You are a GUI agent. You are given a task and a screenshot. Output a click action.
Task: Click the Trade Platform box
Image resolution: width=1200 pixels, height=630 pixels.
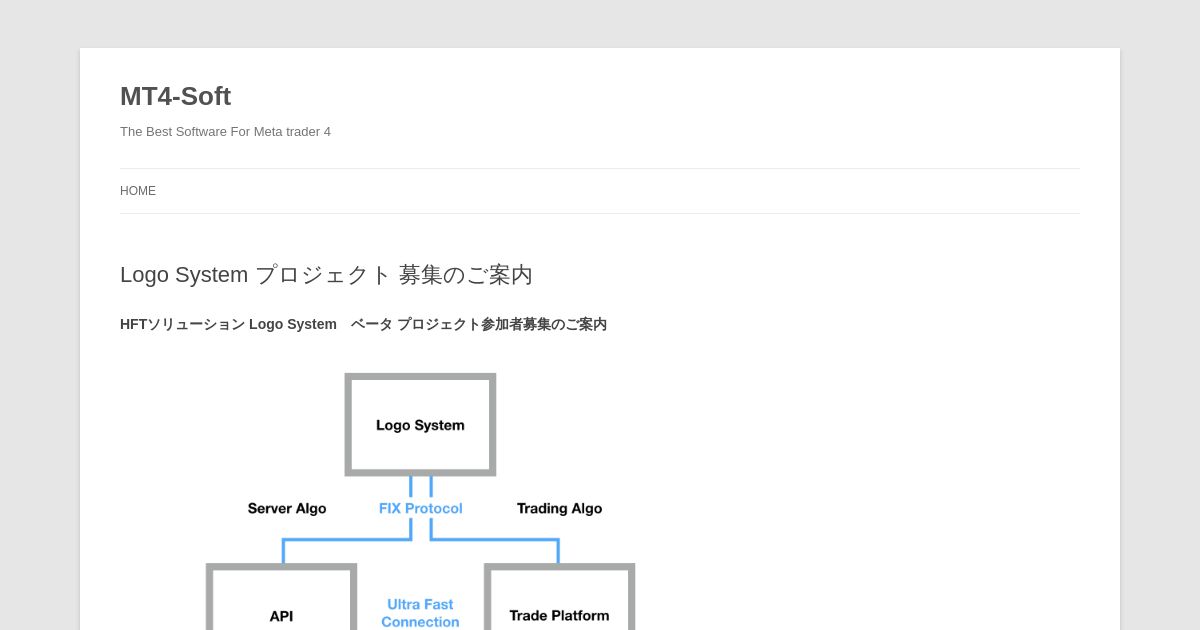[x=559, y=598]
